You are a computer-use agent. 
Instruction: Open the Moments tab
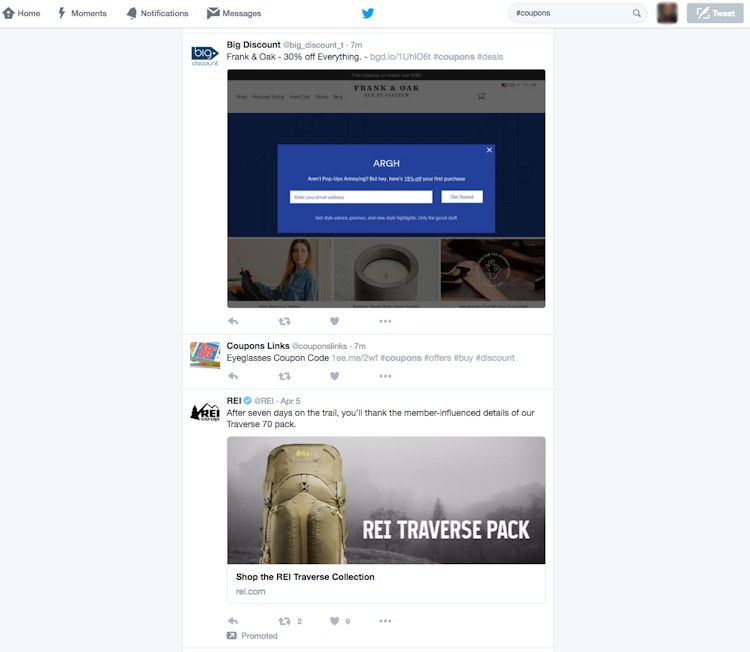point(82,13)
